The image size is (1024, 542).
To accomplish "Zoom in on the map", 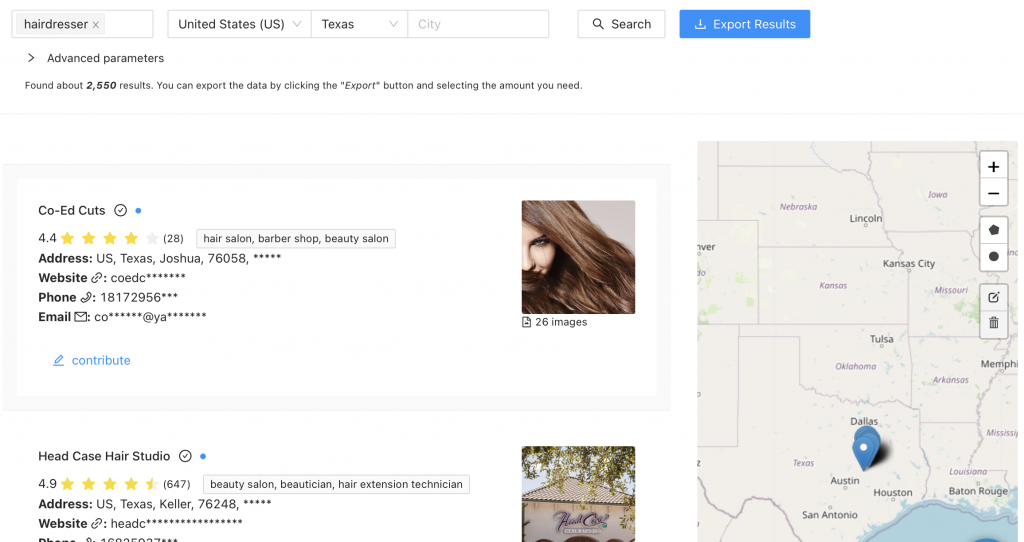I will tap(993, 167).
